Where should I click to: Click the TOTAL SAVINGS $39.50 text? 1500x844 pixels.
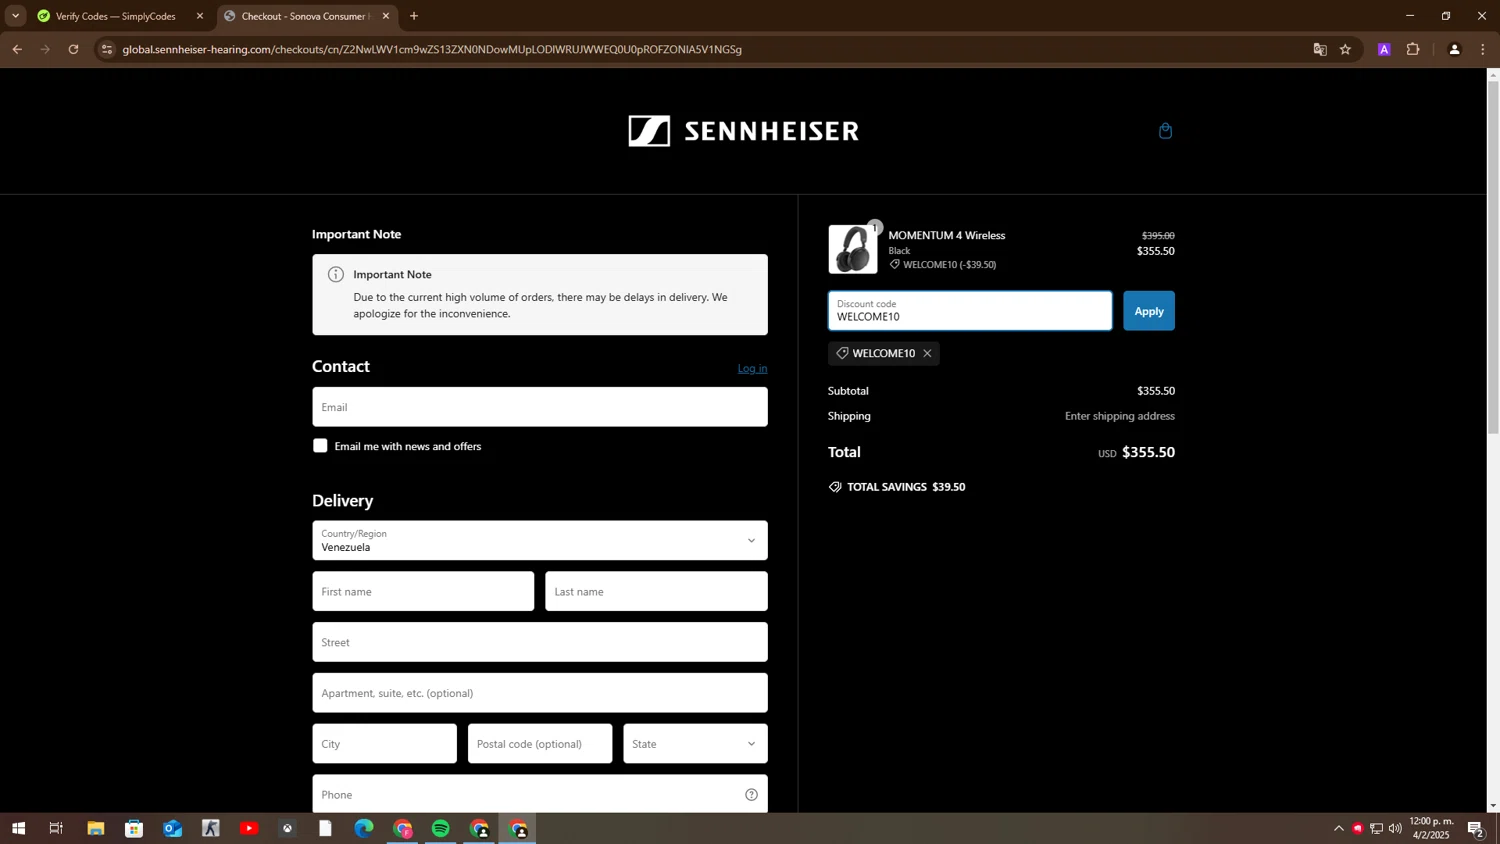pos(906,487)
